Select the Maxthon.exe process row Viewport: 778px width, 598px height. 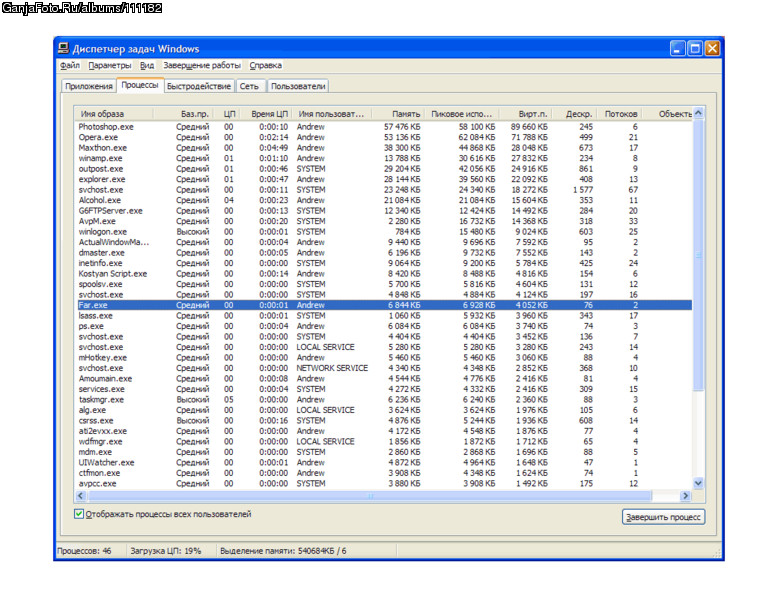[x=384, y=147]
